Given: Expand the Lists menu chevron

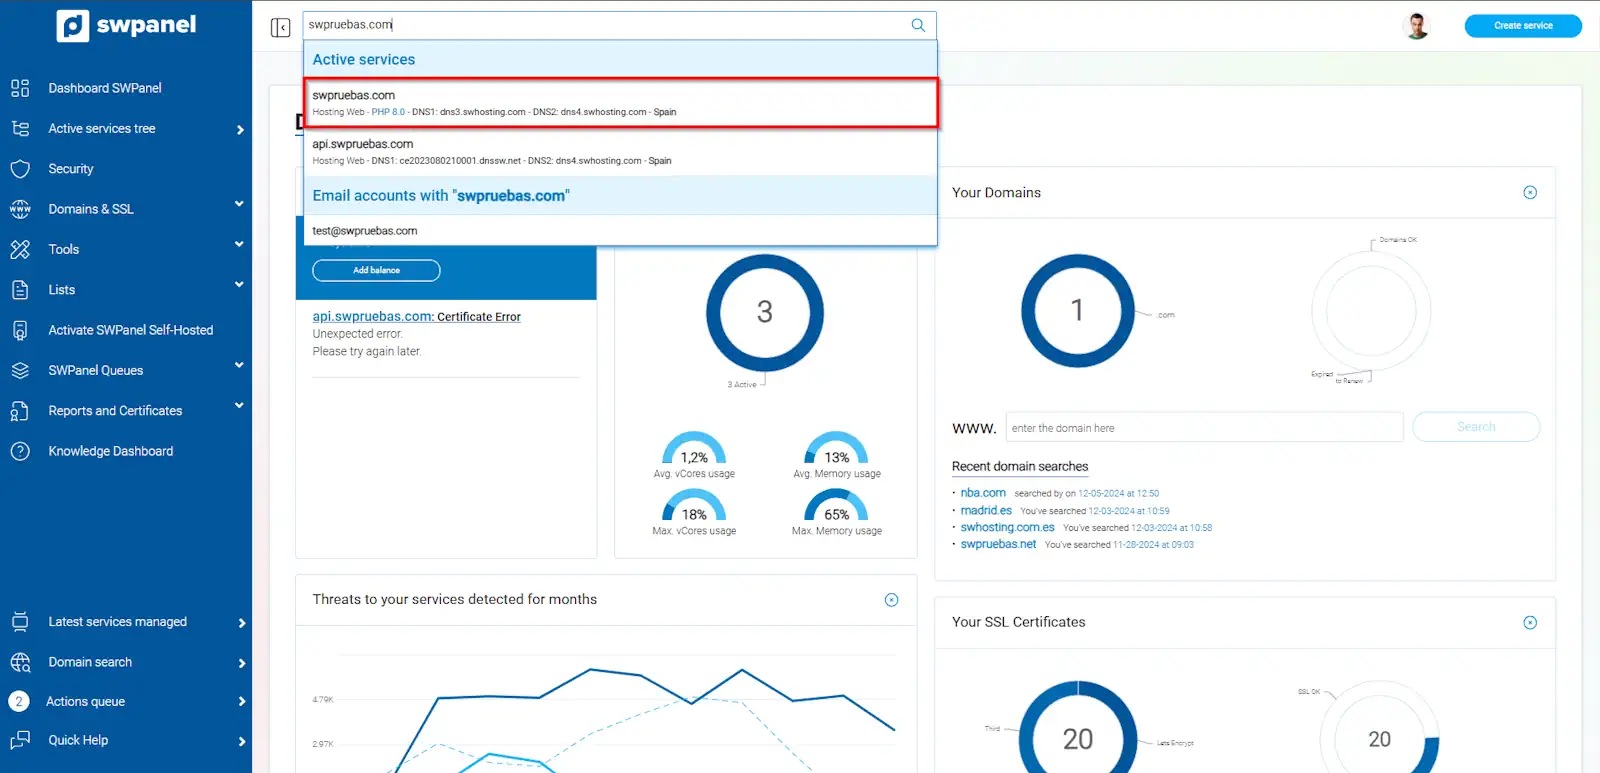Looking at the screenshot, I should coord(239,285).
